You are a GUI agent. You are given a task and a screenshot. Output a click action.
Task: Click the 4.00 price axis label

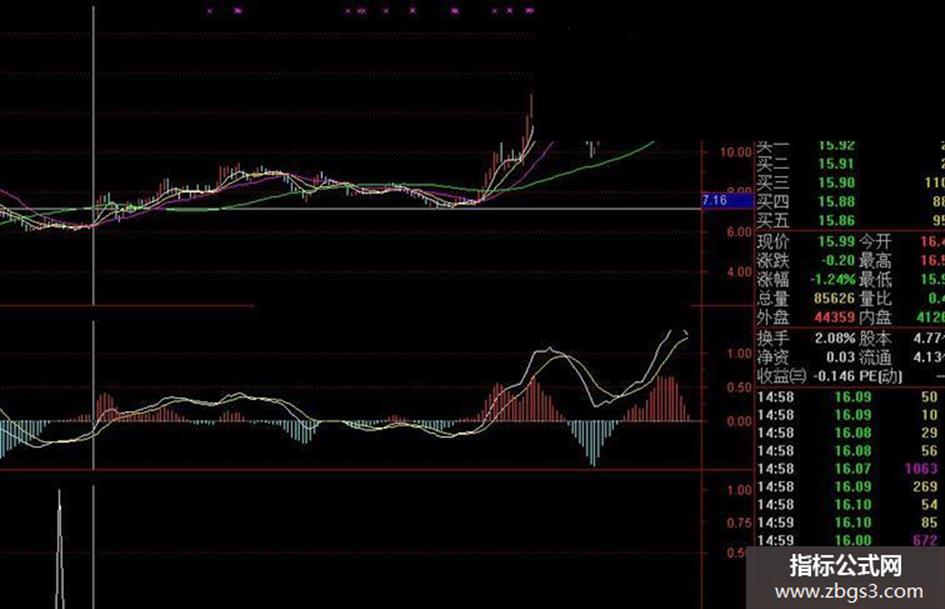click(x=739, y=272)
